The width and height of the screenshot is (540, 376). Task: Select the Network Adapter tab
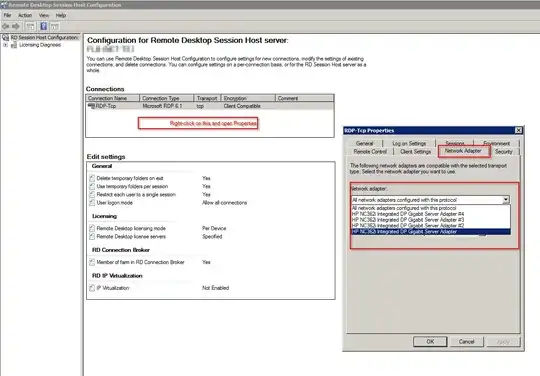(x=464, y=151)
